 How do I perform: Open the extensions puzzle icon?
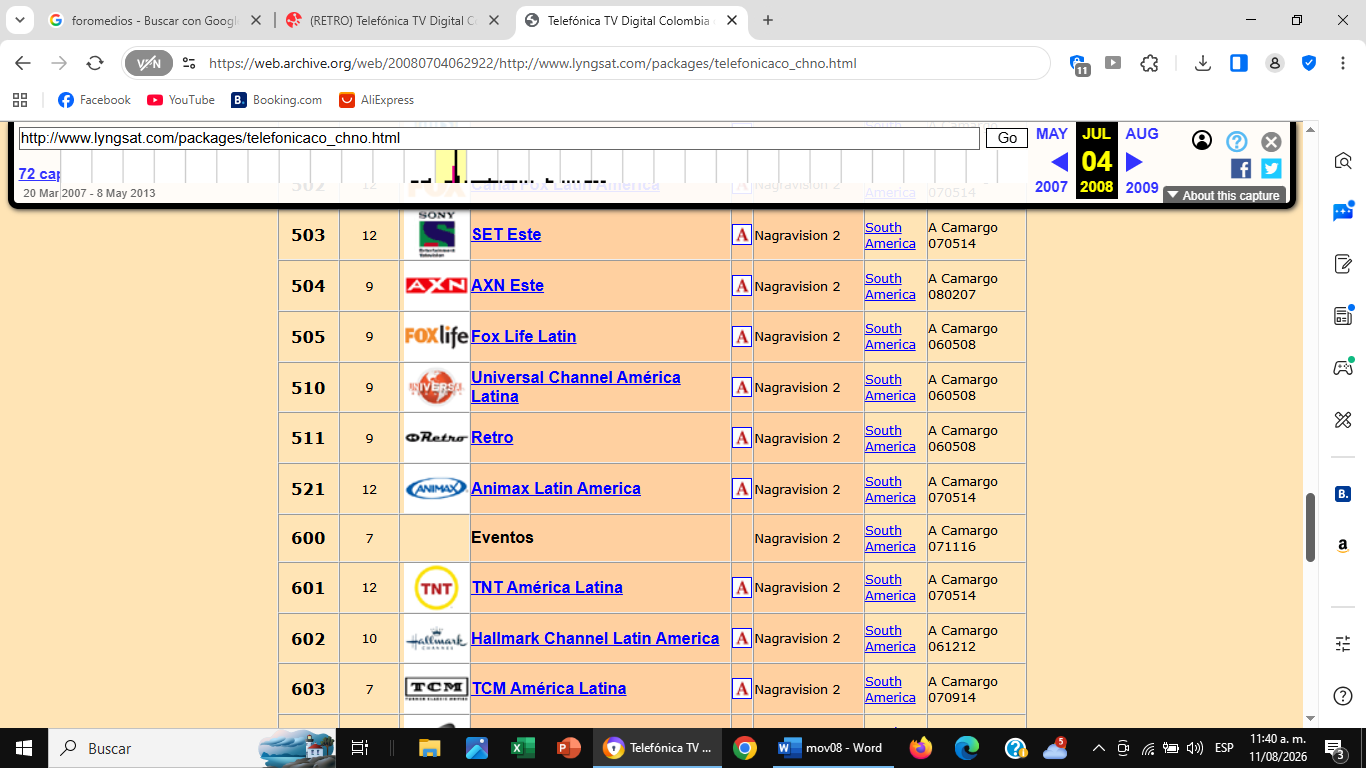coord(1149,63)
